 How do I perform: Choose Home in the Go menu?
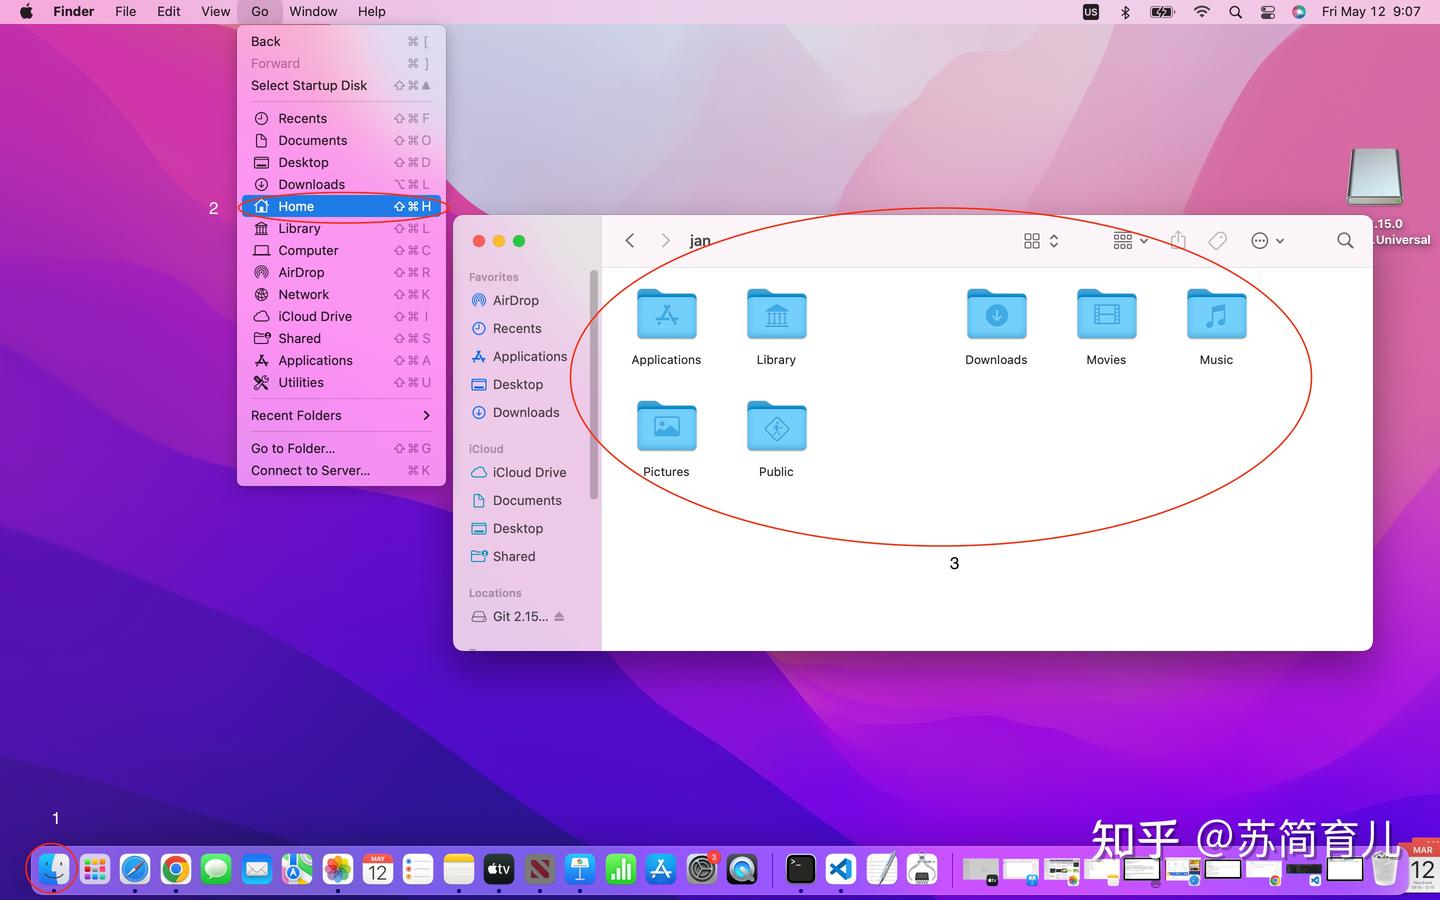[341, 206]
